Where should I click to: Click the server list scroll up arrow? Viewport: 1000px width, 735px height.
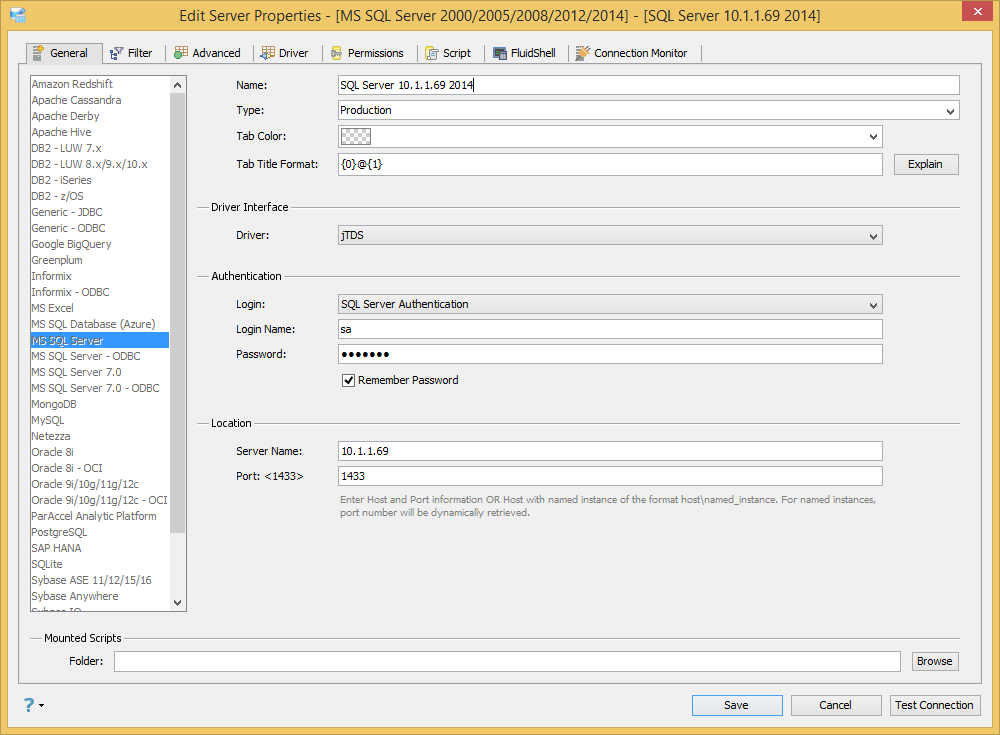[x=177, y=85]
